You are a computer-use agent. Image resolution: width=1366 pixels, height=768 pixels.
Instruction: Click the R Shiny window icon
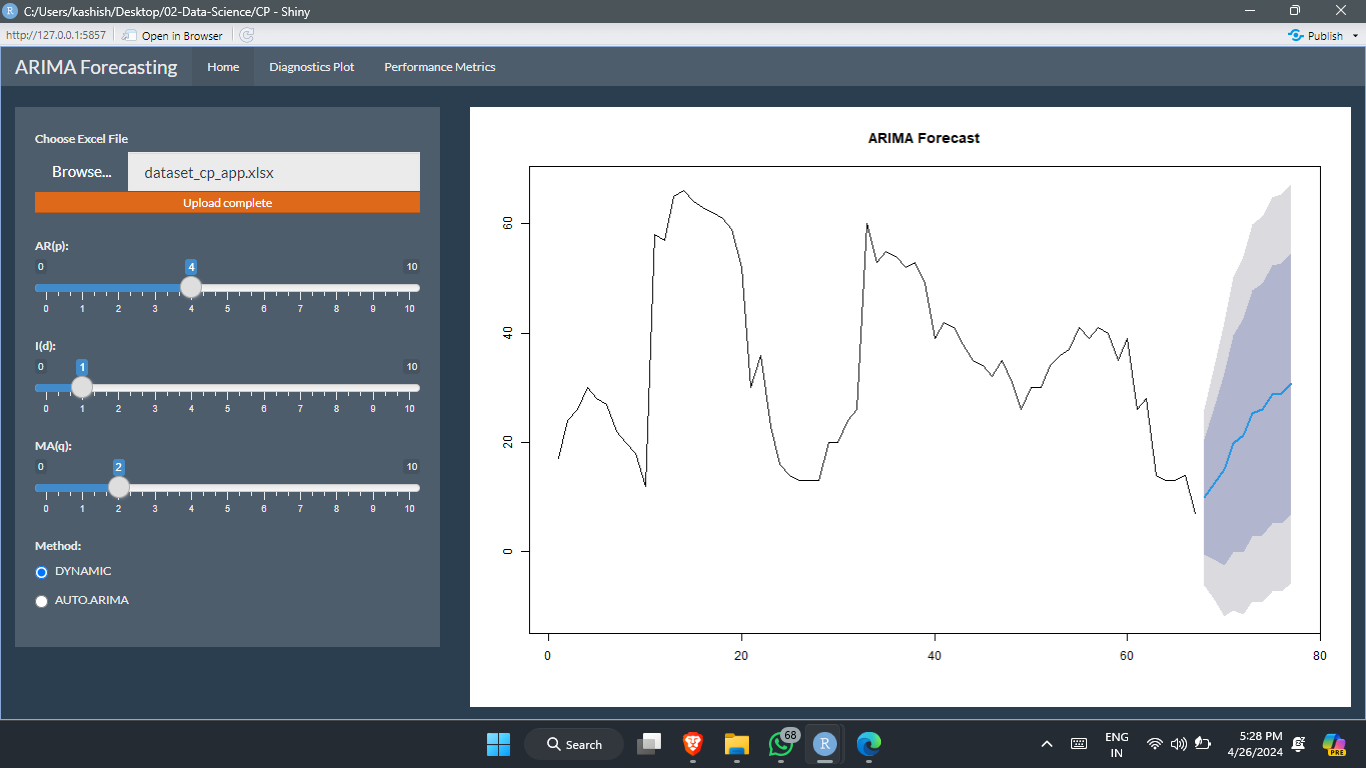point(11,10)
